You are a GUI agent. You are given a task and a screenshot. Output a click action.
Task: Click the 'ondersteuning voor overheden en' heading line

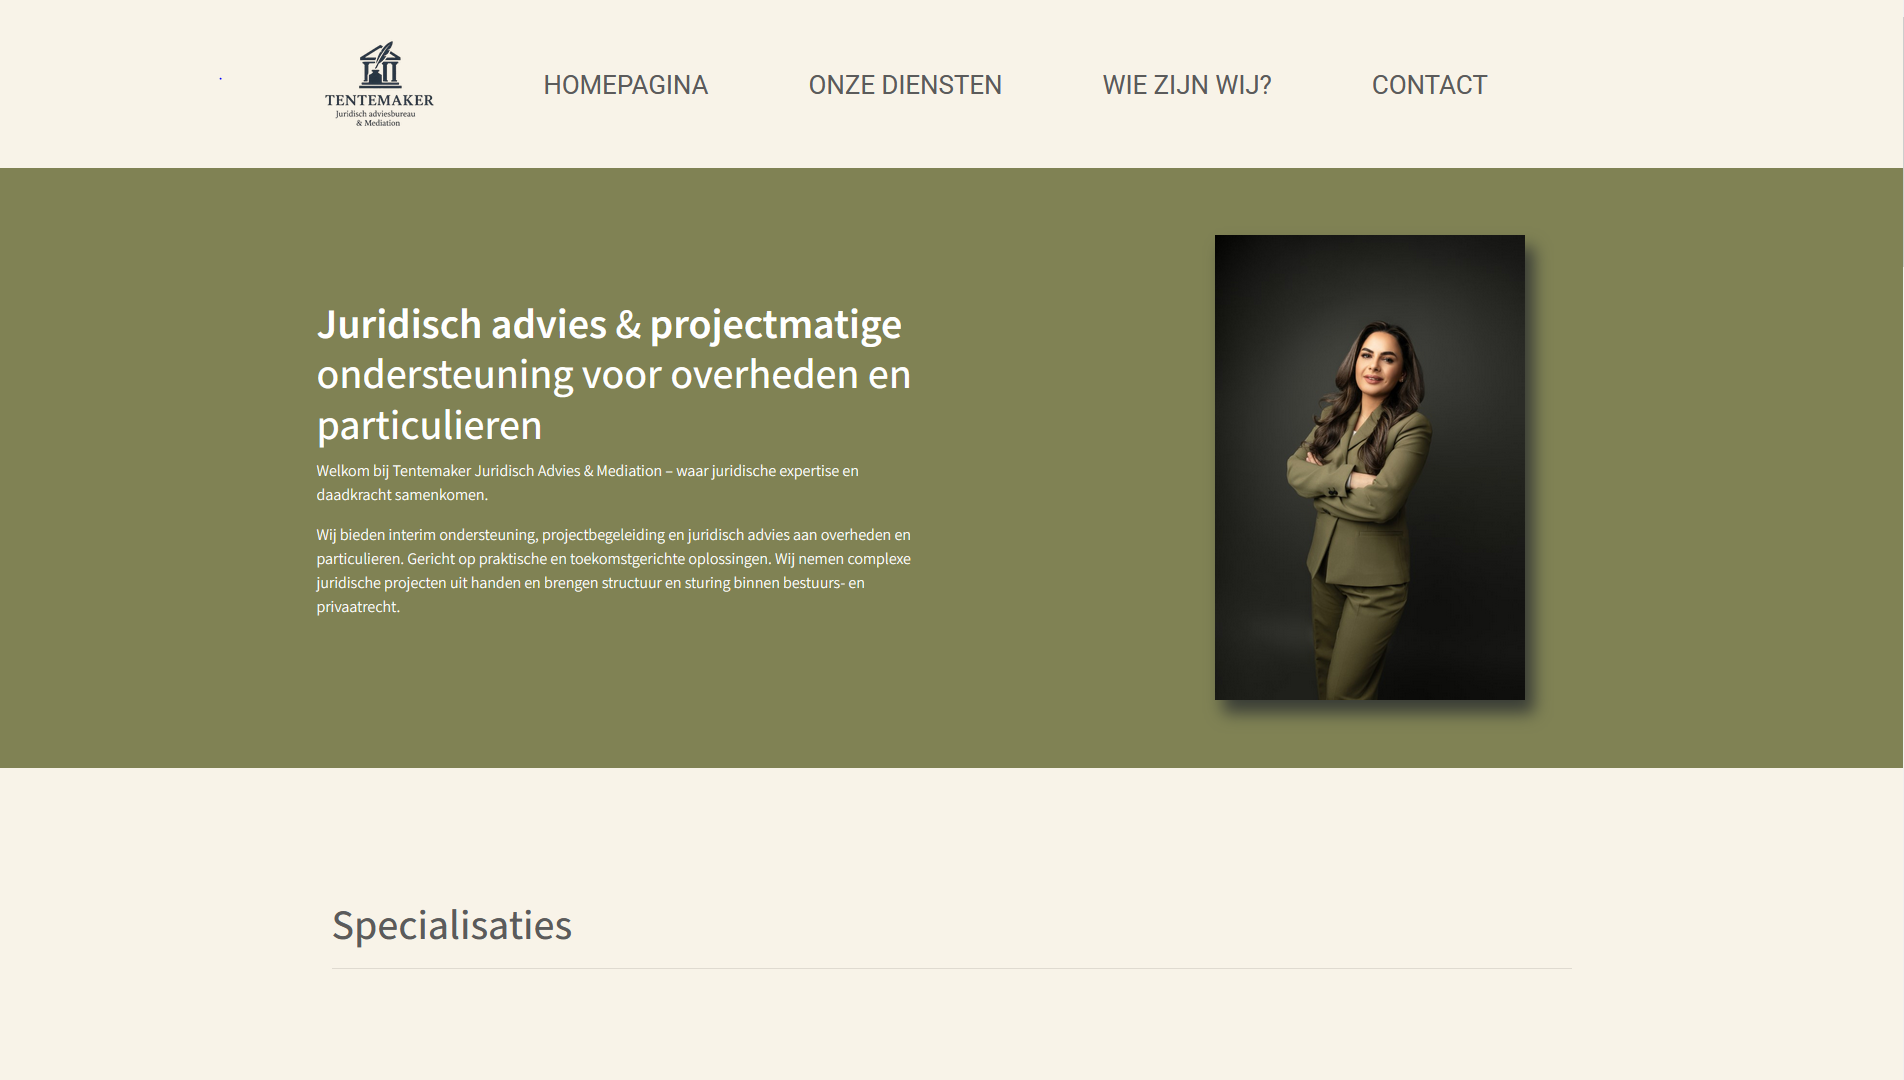click(614, 375)
